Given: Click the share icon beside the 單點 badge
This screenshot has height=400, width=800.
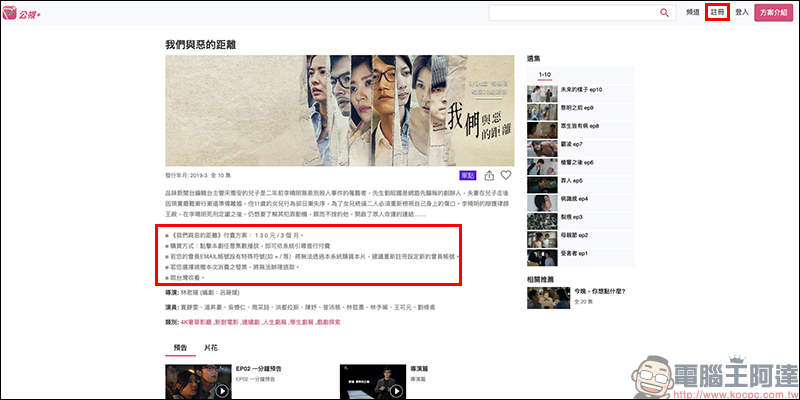Looking at the screenshot, I should tap(489, 176).
